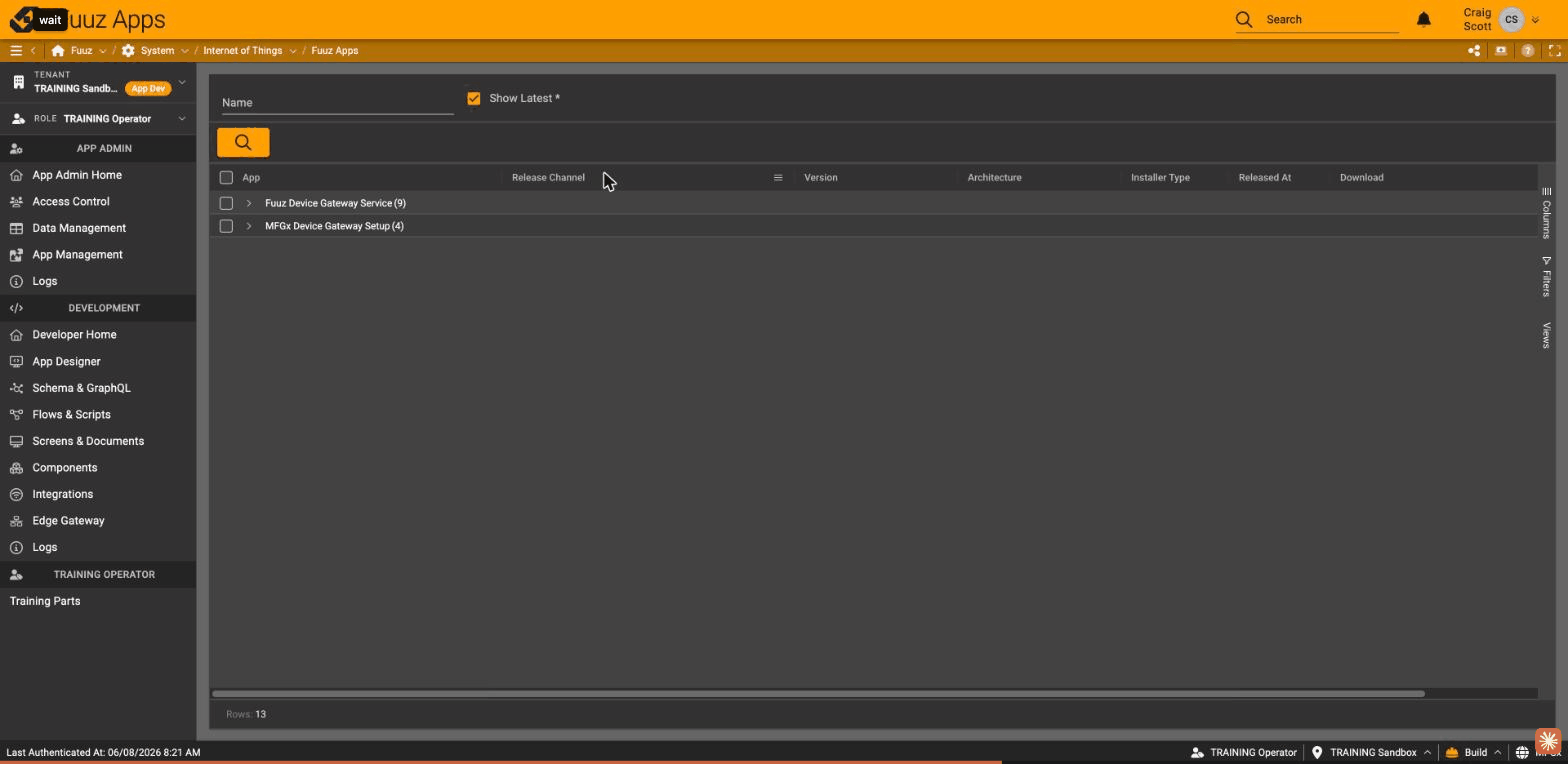Open the Release Channel column menu icon
This screenshot has height=764, width=1568.
tap(778, 178)
